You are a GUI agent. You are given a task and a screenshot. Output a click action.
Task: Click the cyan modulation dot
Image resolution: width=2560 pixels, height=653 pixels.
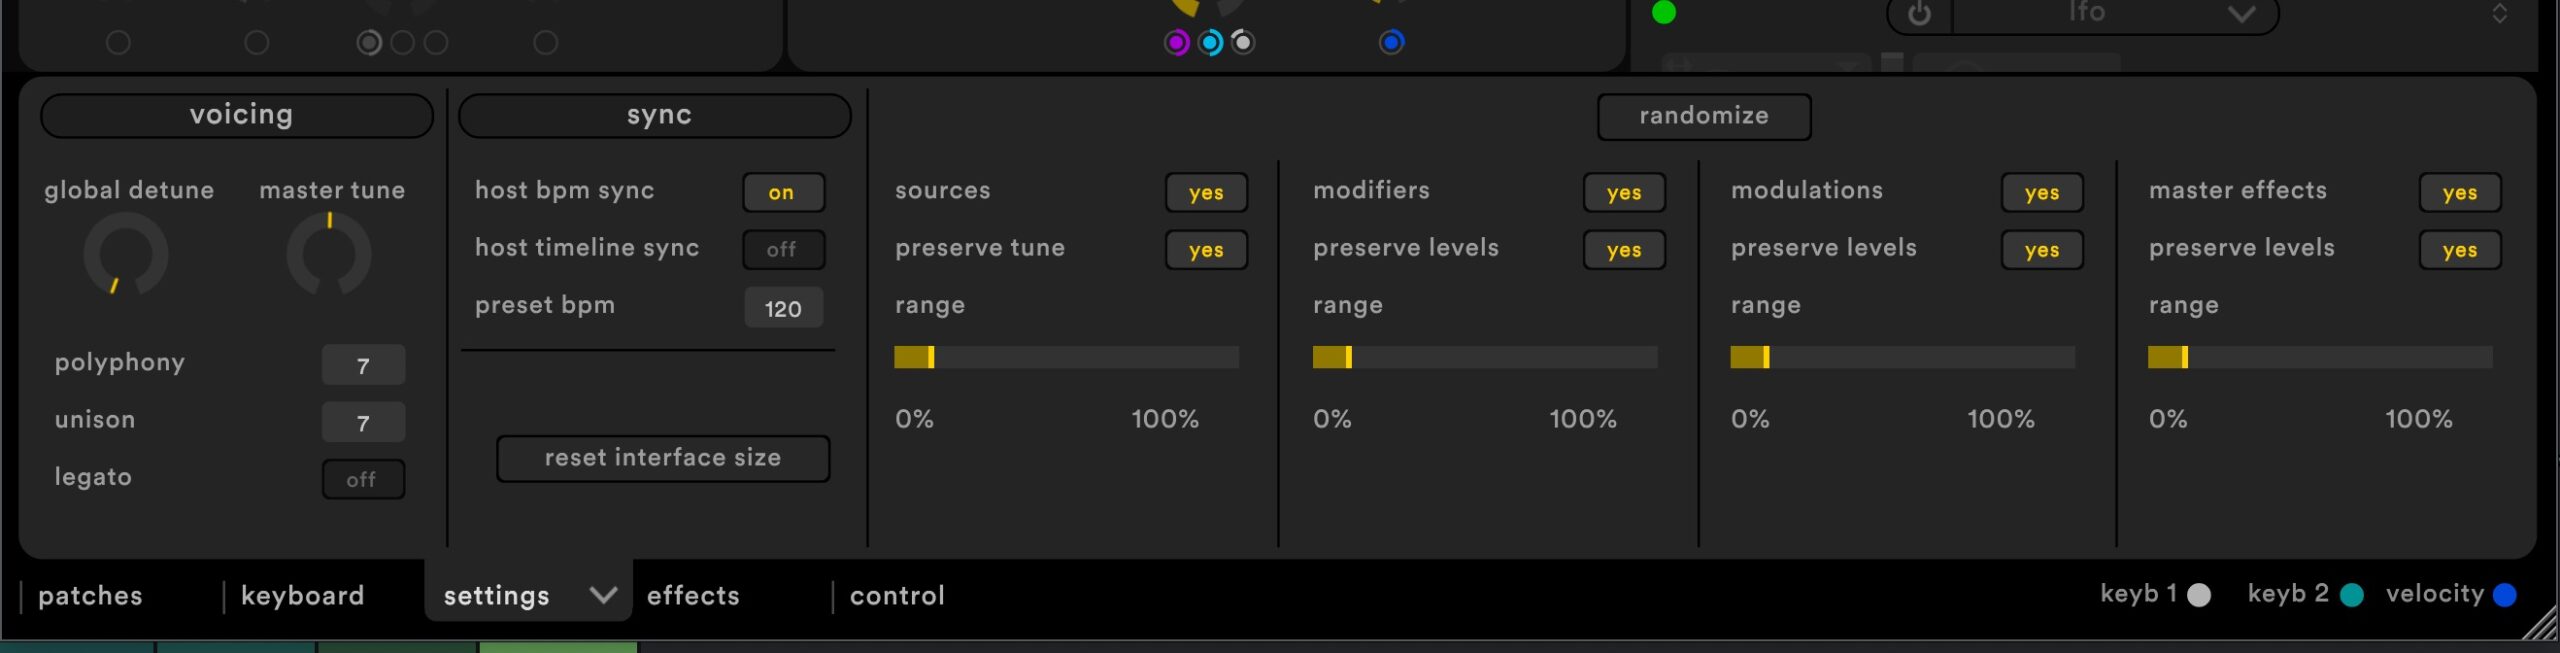coord(1210,43)
